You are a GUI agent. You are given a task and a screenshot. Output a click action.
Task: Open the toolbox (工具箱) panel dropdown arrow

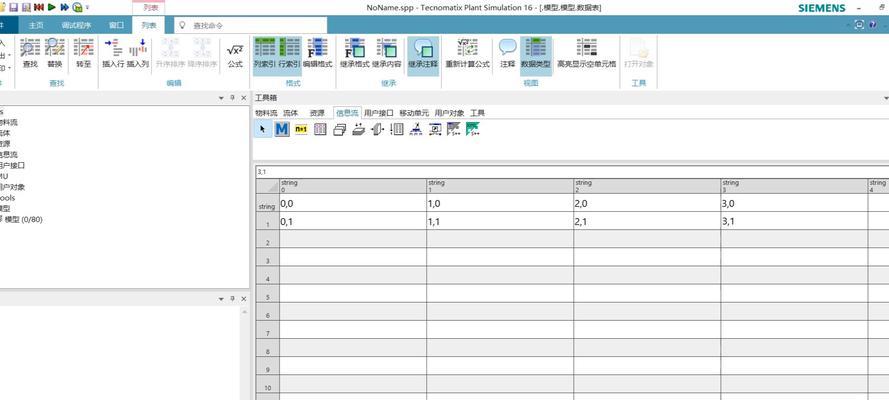pyautogui.click(x=886, y=98)
